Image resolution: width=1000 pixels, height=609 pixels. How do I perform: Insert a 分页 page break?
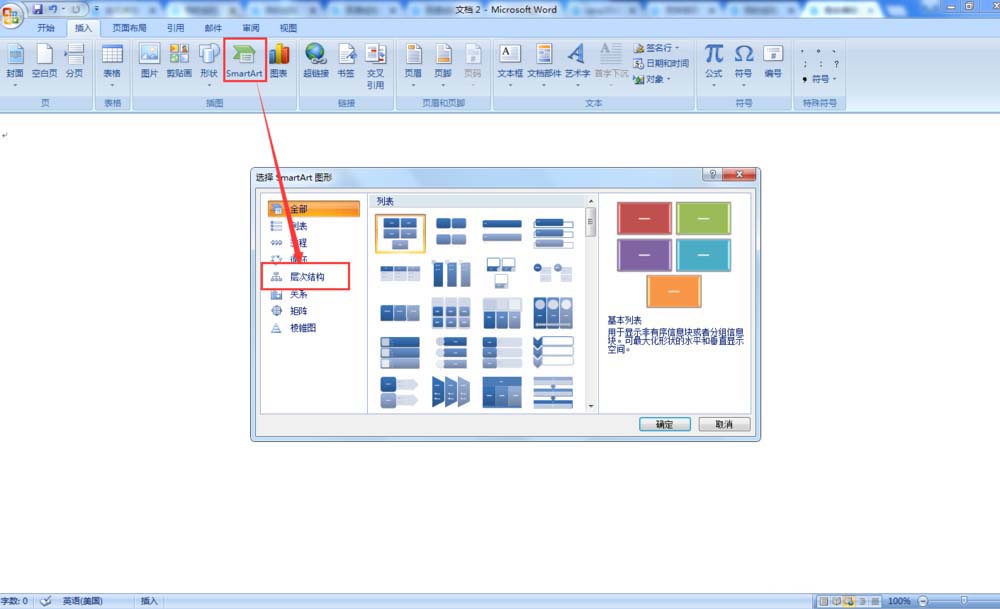pos(75,62)
